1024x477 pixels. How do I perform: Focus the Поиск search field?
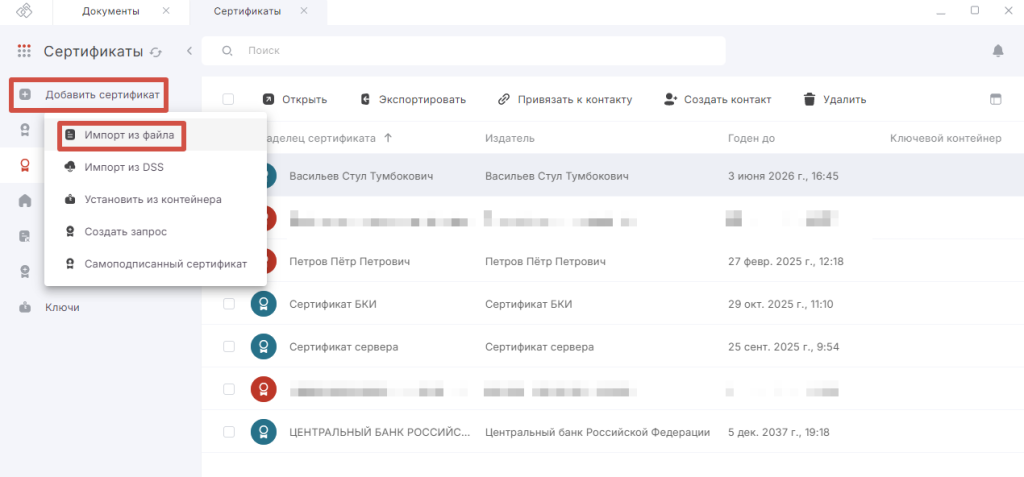[464, 50]
